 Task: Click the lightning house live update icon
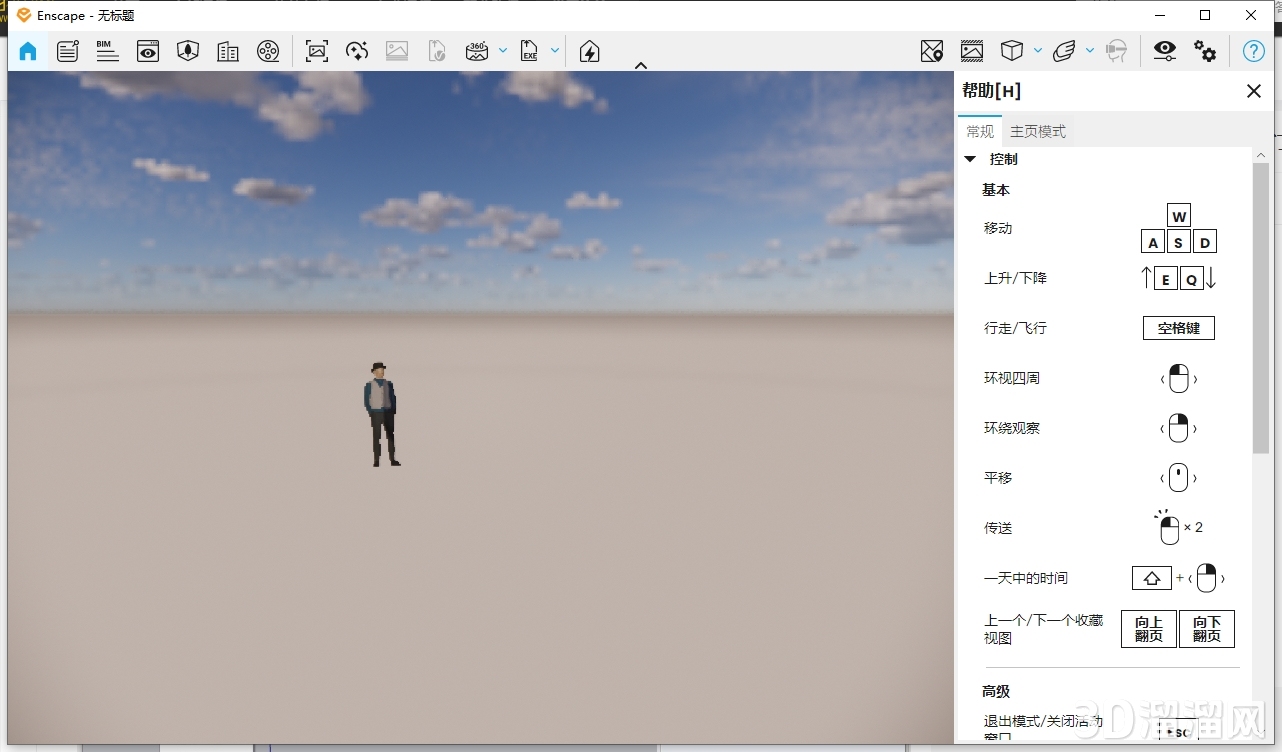tap(590, 51)
